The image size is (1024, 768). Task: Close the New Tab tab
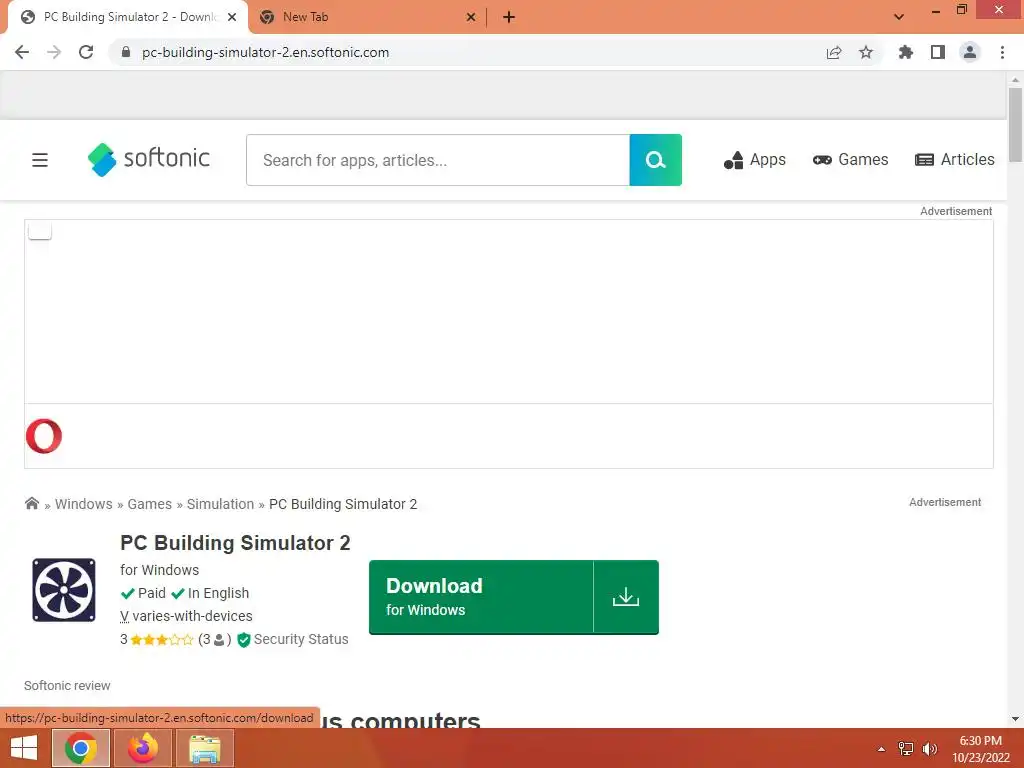pyautogui.click(x=471, y=17)
